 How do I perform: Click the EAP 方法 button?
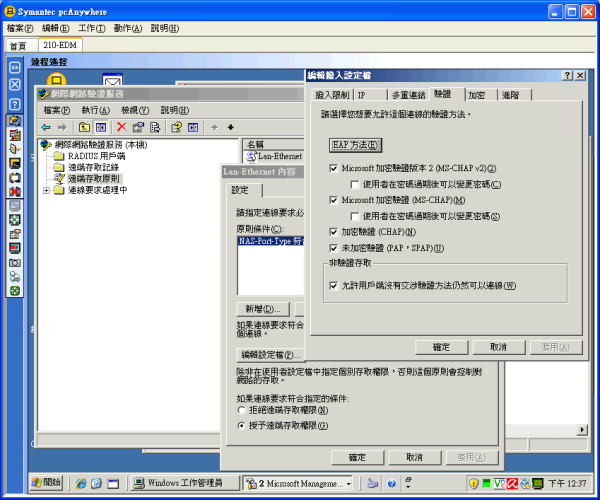coord(355,145)
